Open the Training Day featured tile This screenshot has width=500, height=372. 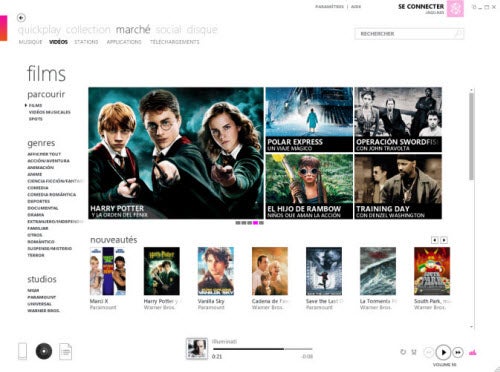click(398, 187)
